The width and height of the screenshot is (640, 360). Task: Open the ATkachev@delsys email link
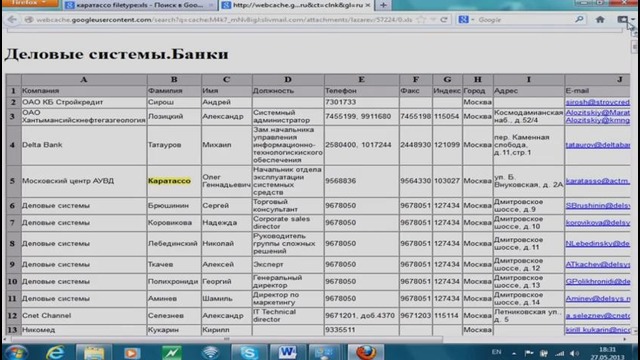(598, 264)
